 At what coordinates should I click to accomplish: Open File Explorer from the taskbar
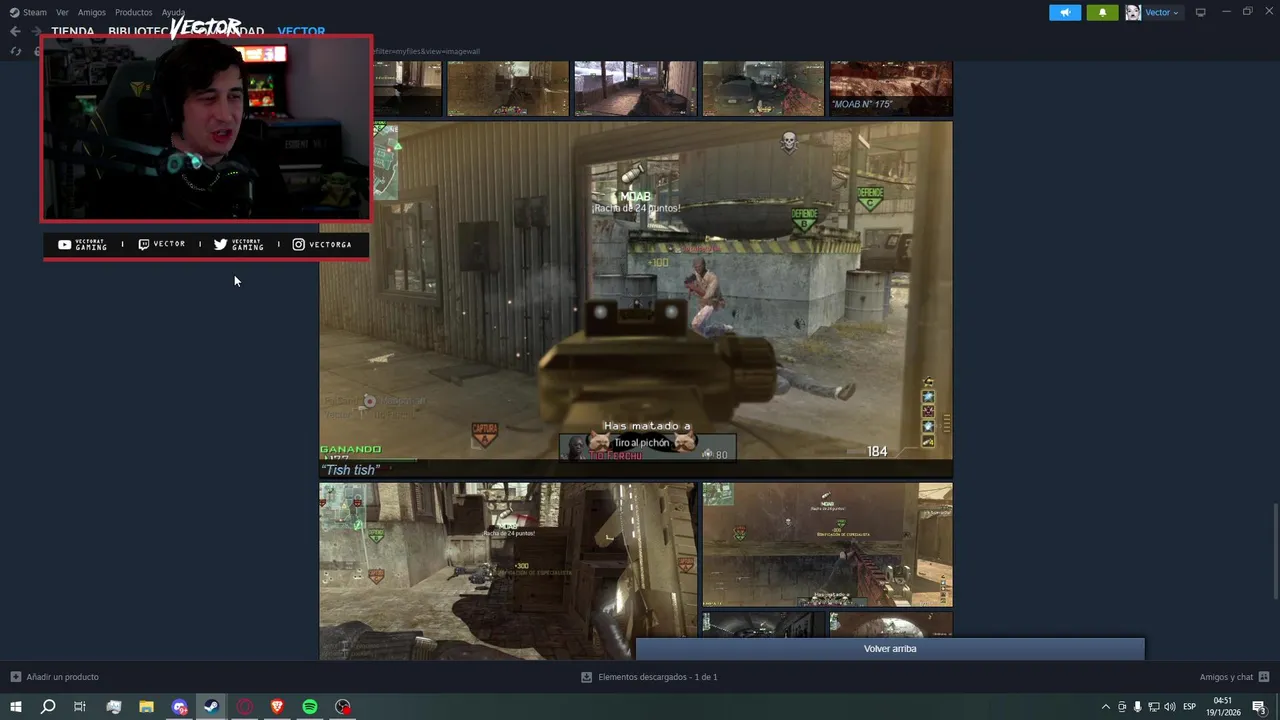146,707
